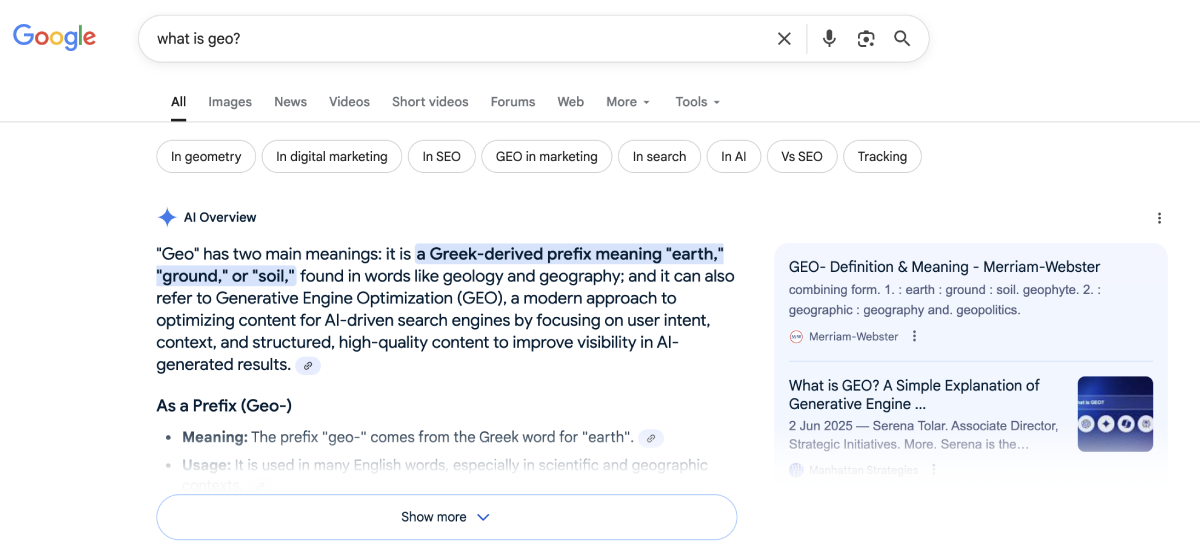Image resolution: width=1200 pixels, height=554 pixels.
Task: Click the Google logo
Action: click(x=54, y=38)
